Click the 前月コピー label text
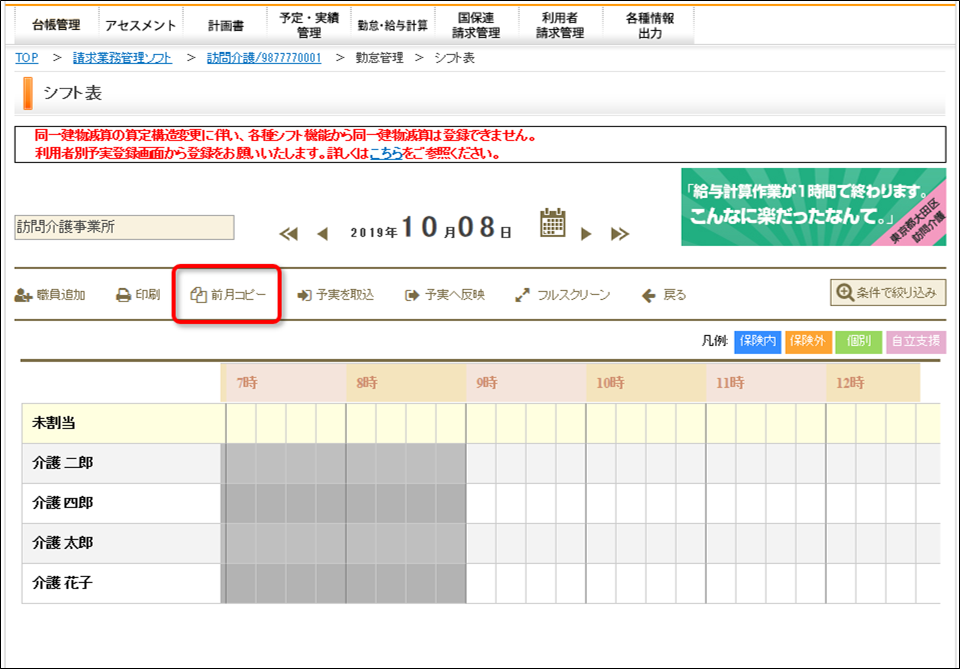 click(239, 295)
